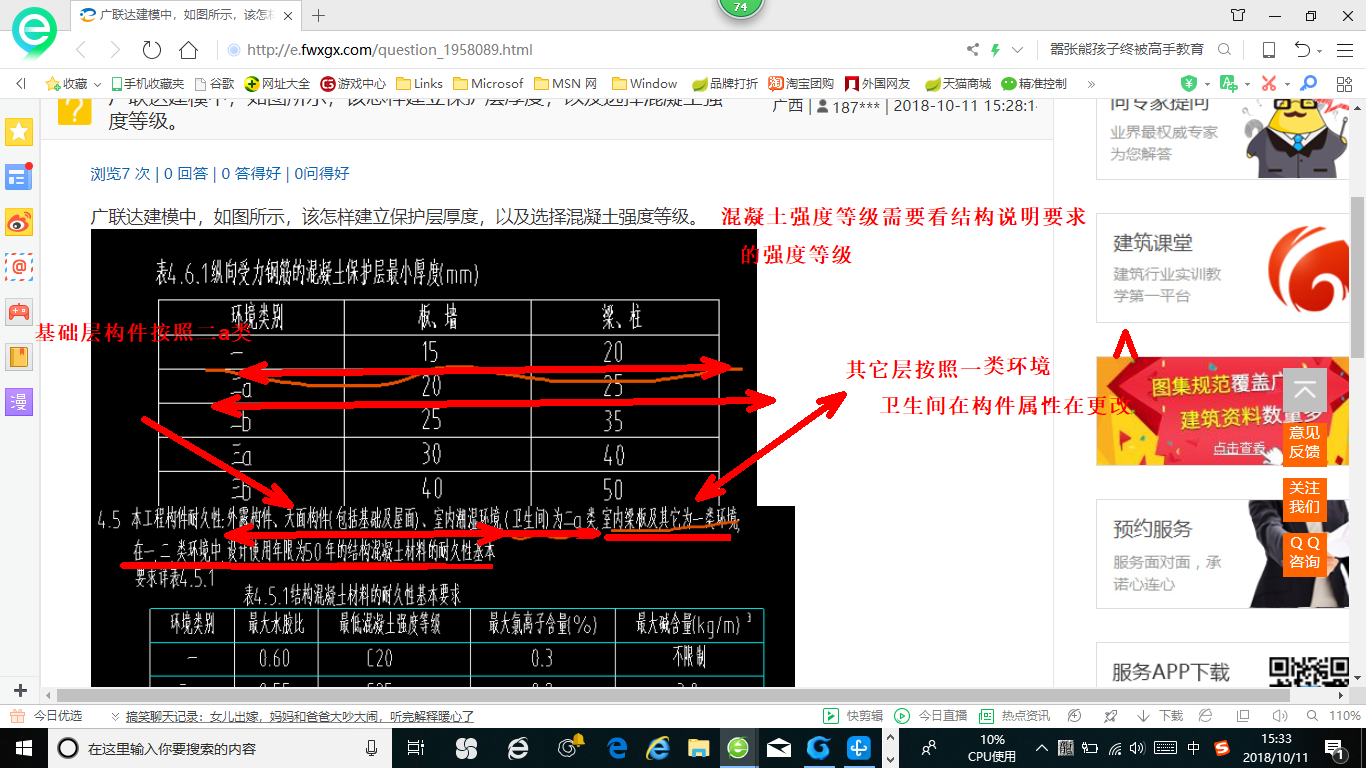This screenshot has width=1366, height=768.
Task: Open mobile phone view icon in toolbar
Action: pos(1268,50)
